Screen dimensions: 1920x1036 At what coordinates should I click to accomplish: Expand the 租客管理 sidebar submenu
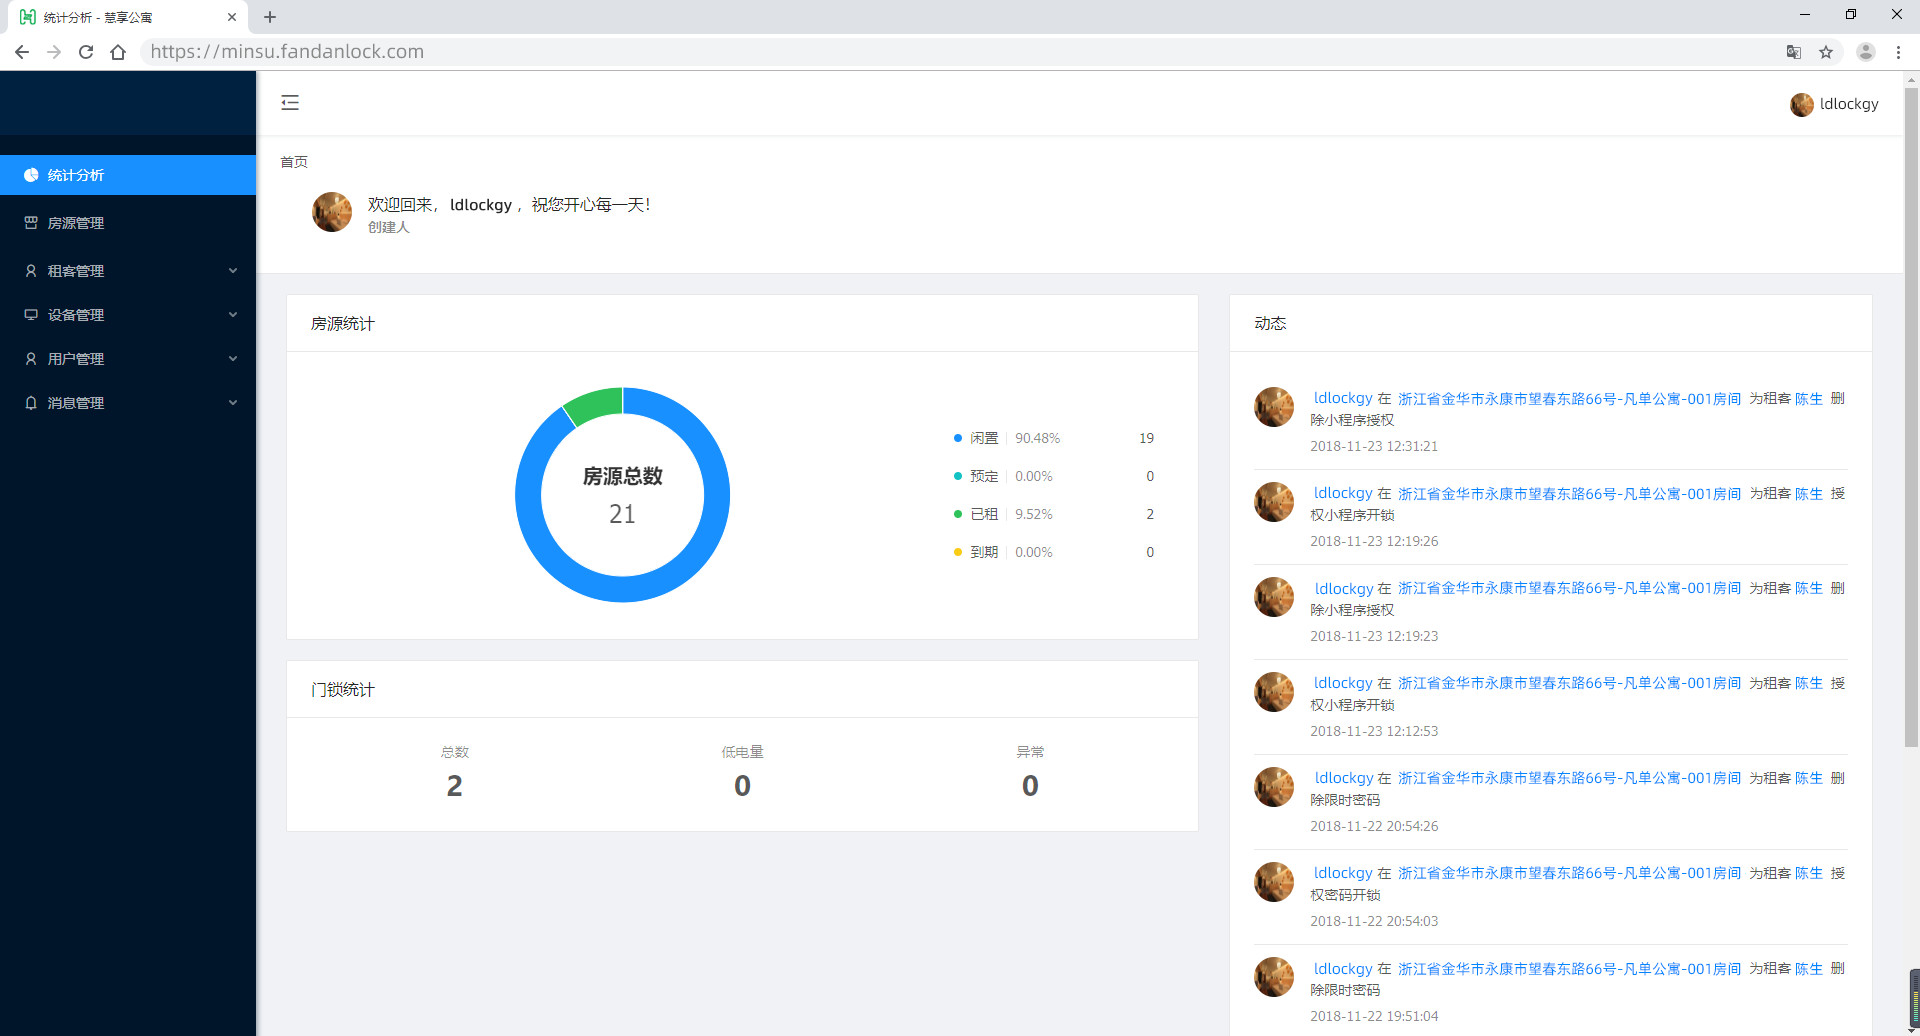[x=128, y=271]
